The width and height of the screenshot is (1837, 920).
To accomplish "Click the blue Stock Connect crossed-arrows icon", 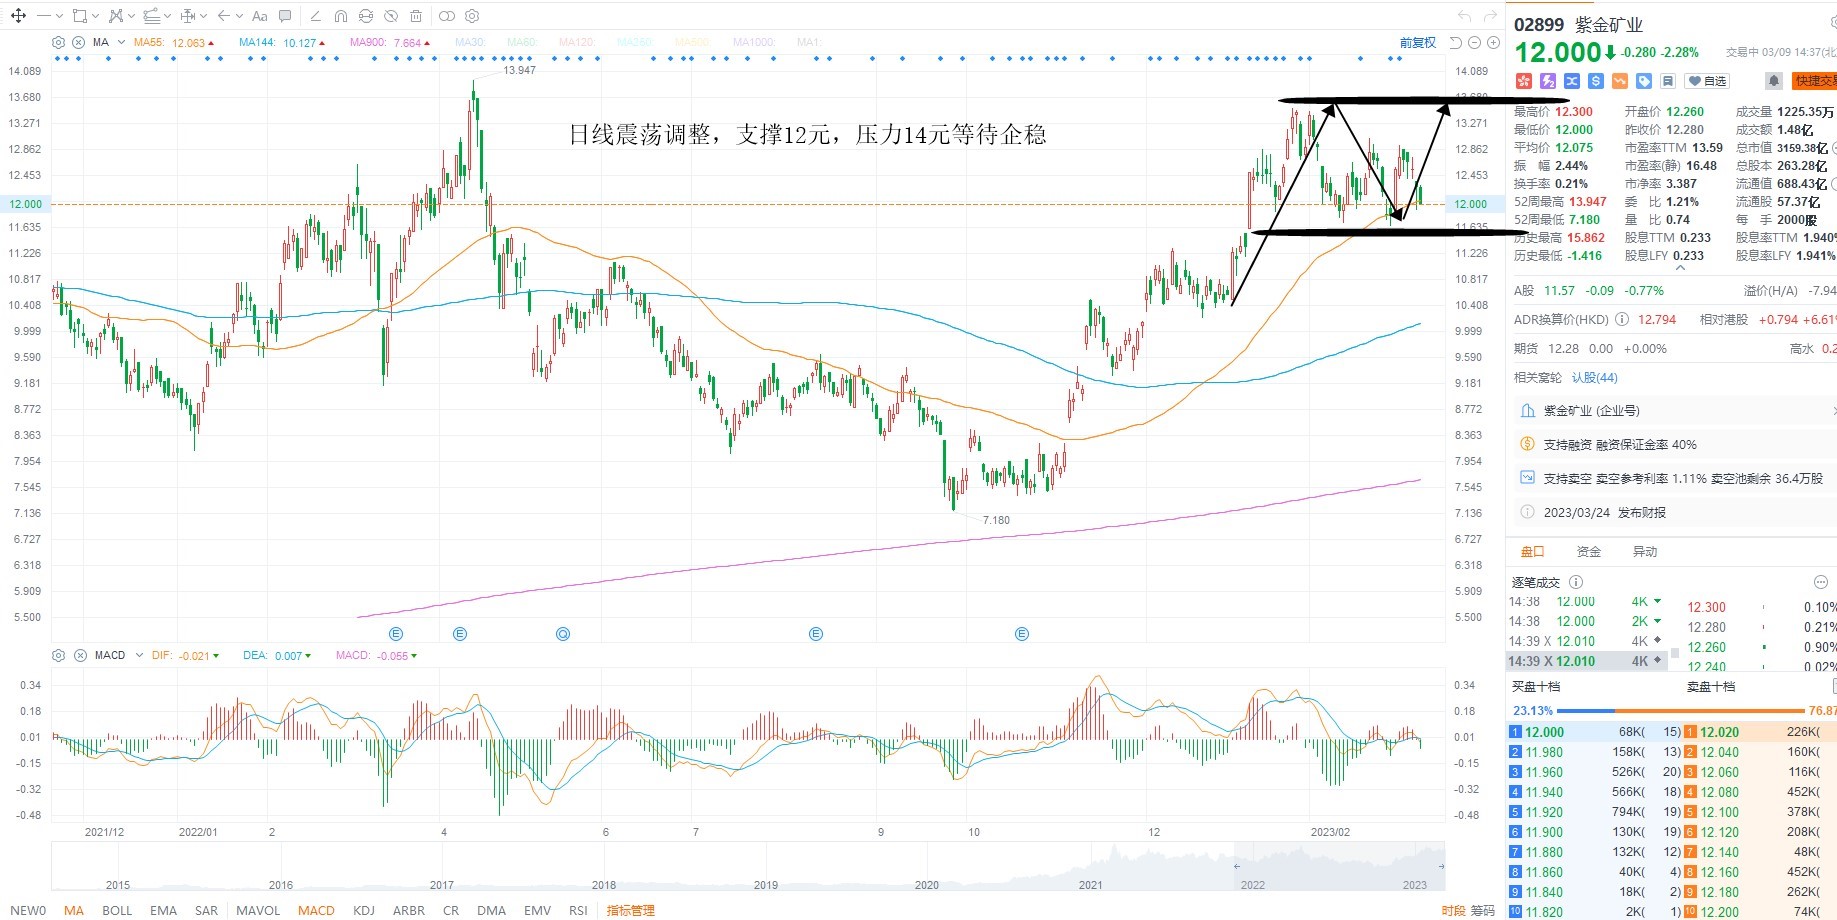I will [x=1572, y=81].
